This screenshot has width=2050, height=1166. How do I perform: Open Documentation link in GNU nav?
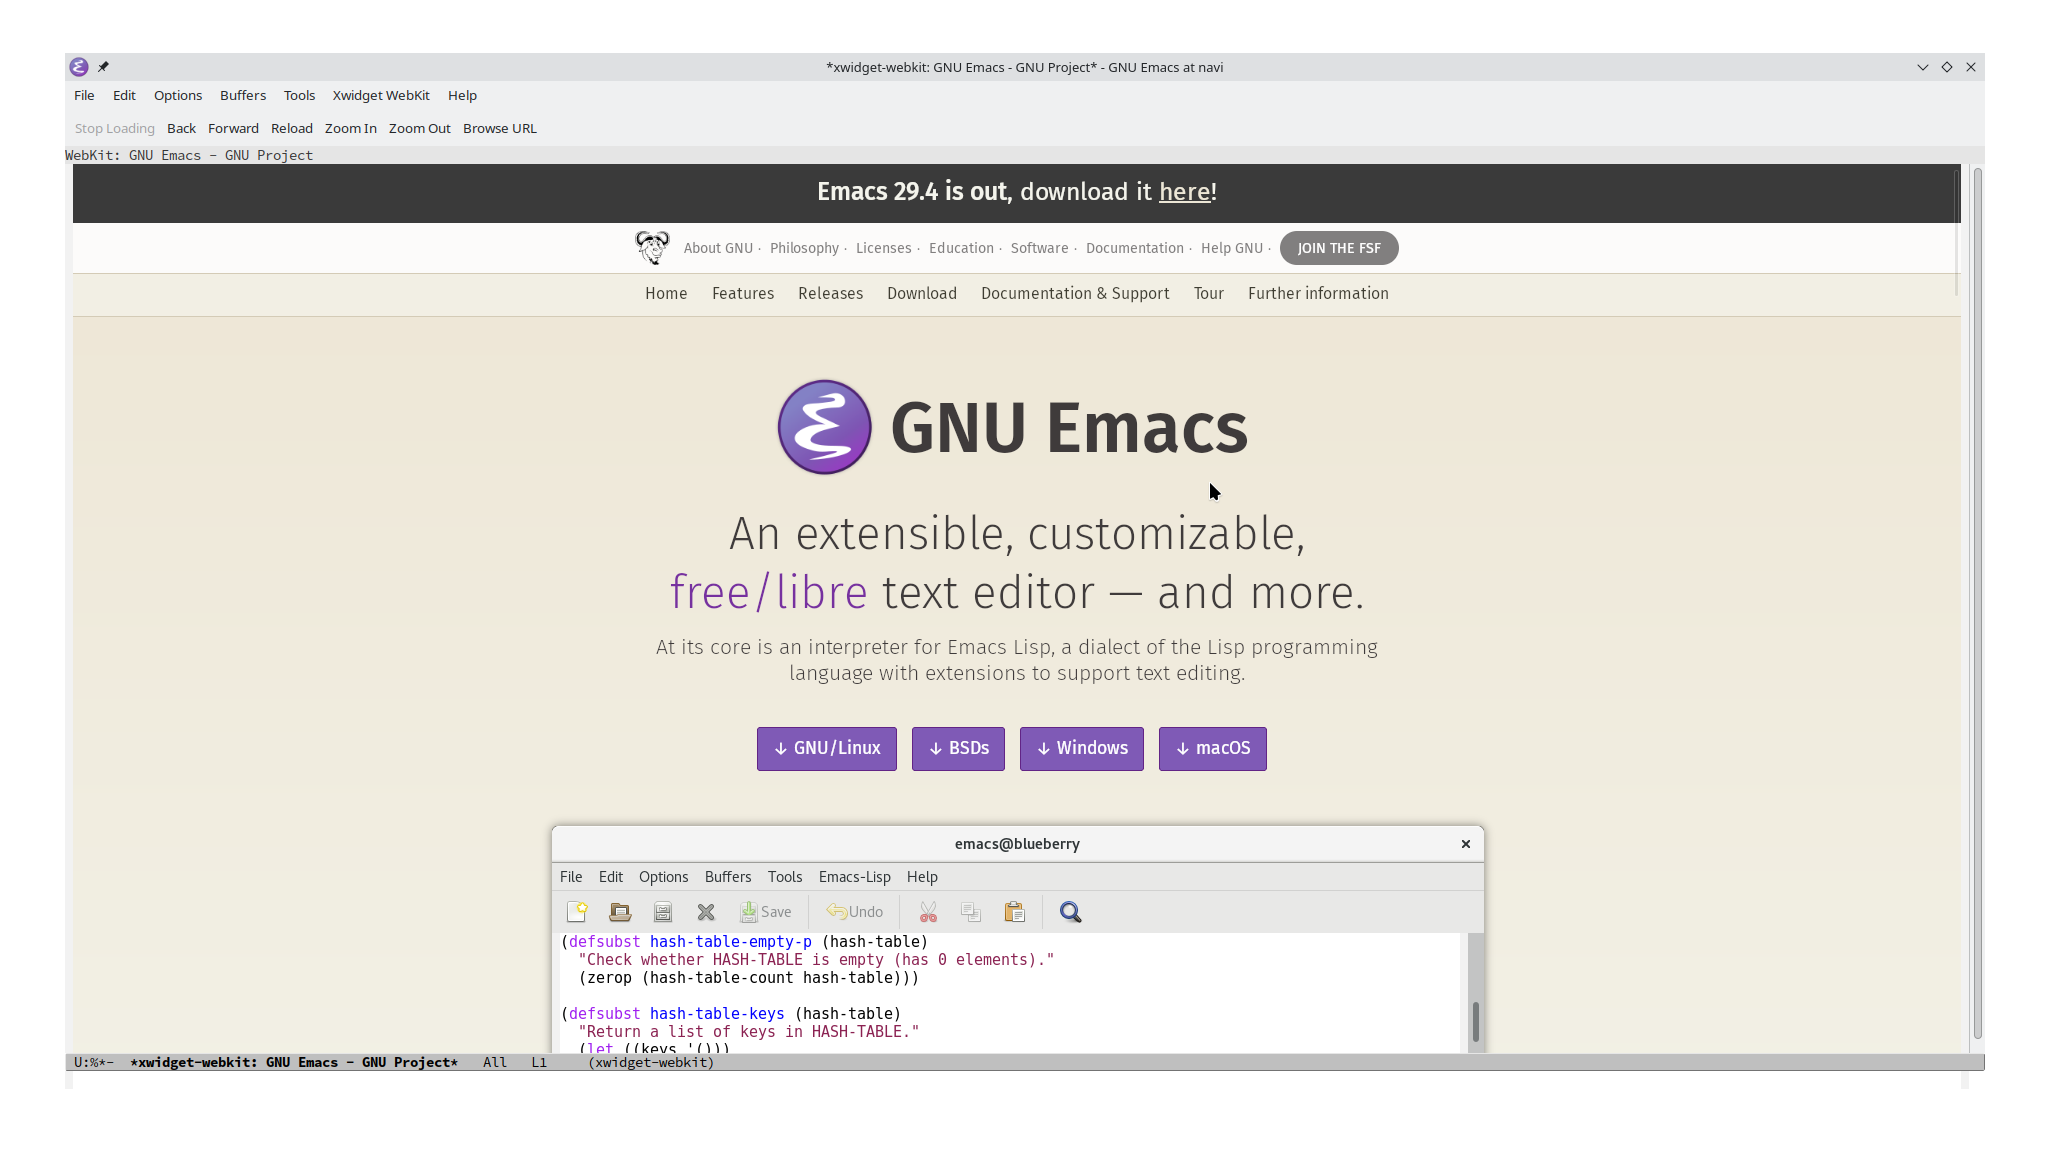(x=1134, y=248)
